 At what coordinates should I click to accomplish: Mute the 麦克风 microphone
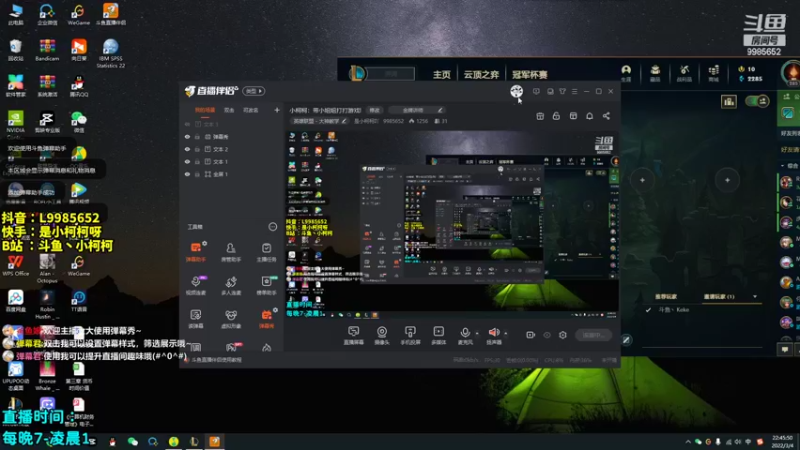tap(465, 336)
